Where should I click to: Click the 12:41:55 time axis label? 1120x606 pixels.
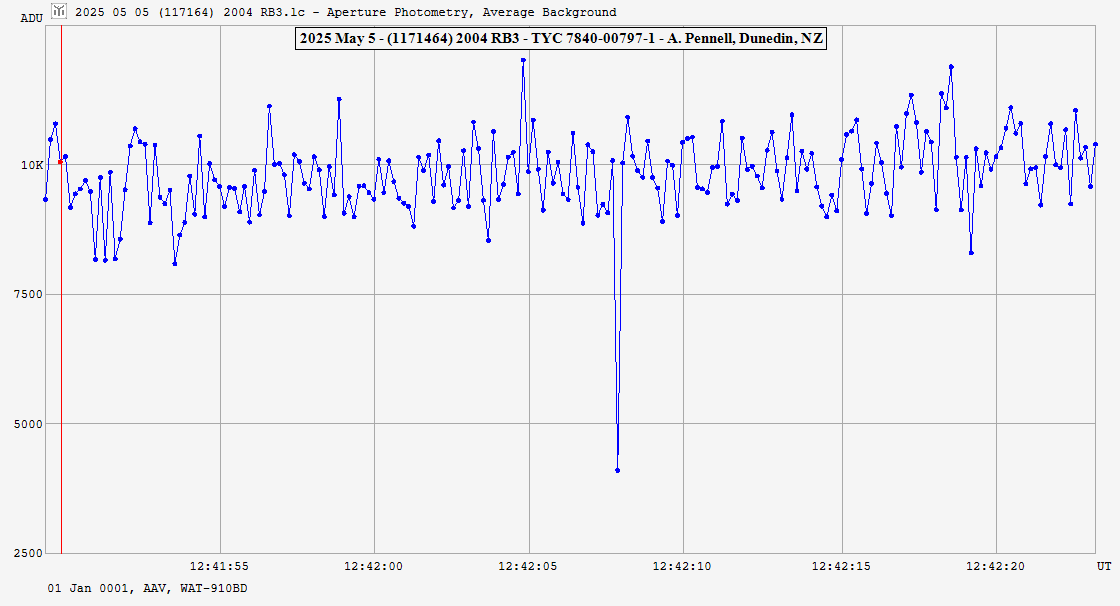tap(219, 566)
